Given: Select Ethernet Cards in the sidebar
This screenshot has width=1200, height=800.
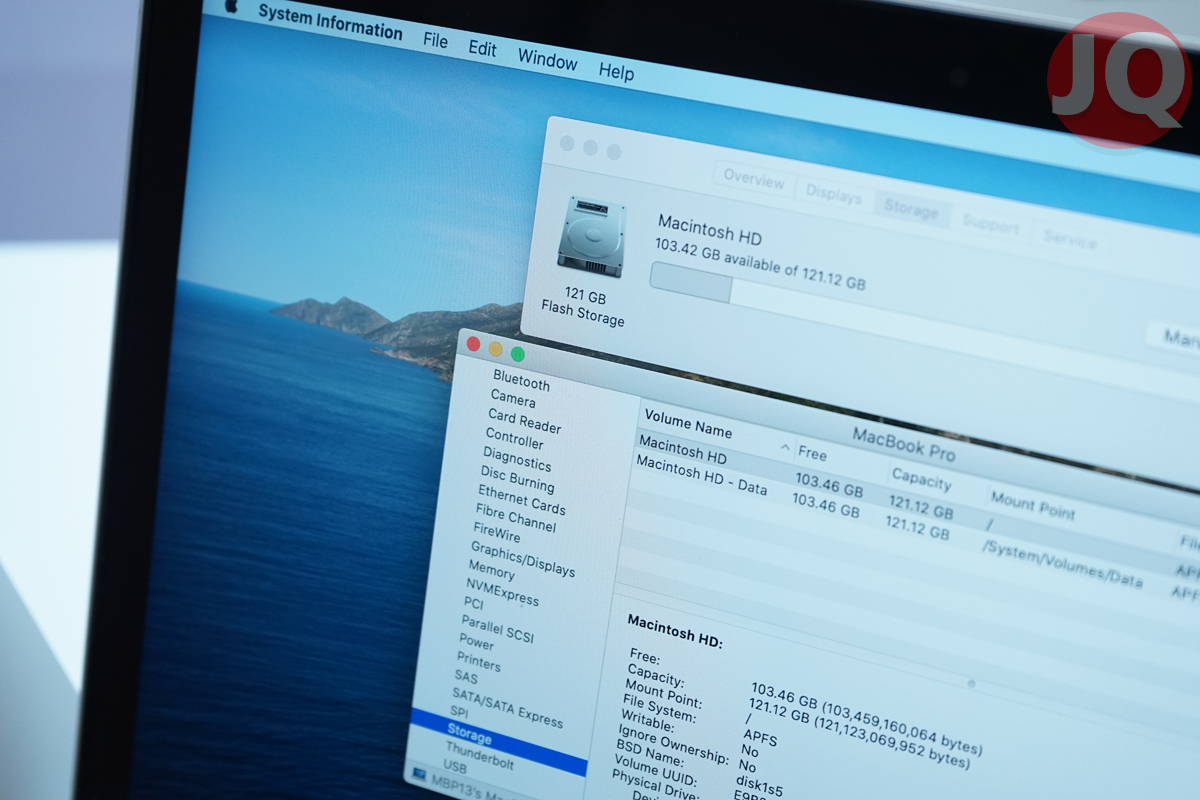Looking at the screenshot, I should click(x=520, y=499).
